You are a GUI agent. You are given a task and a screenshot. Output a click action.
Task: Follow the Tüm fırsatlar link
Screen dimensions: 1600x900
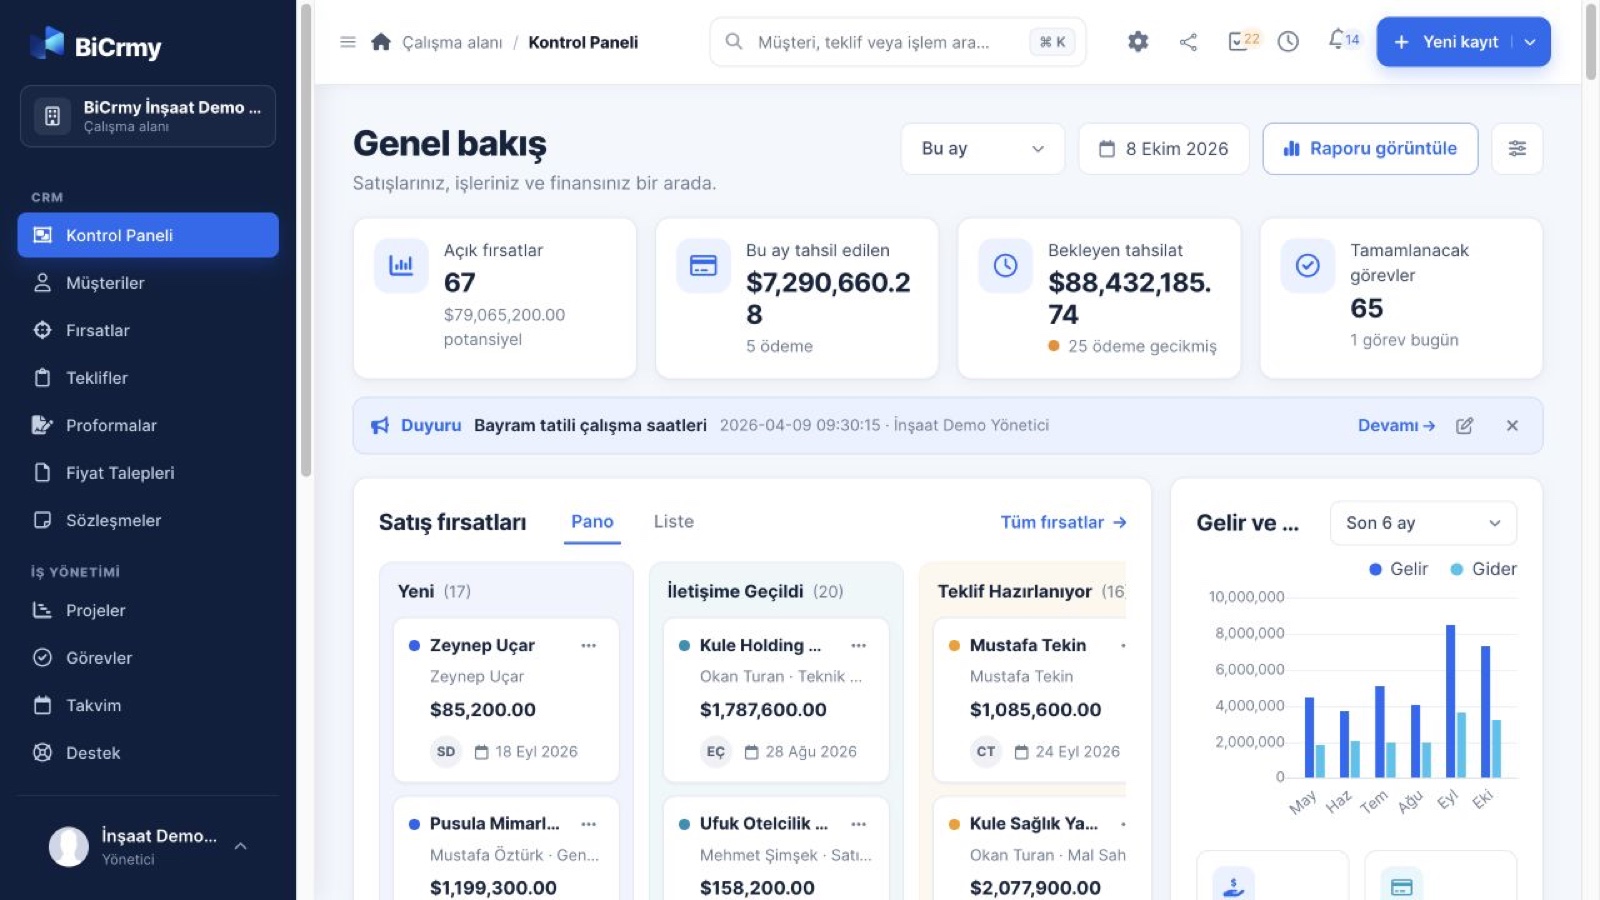[1063, 522]
